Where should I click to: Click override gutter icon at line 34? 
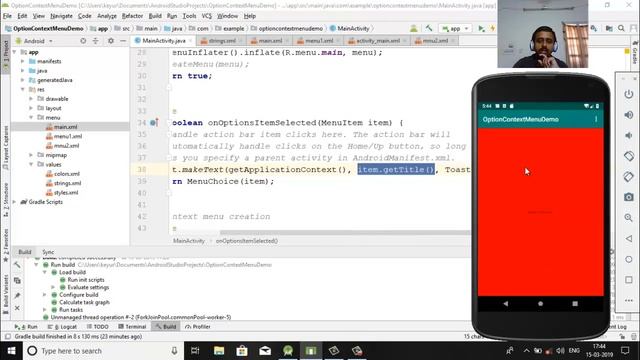pyautogui.click(x=154, y=122)
